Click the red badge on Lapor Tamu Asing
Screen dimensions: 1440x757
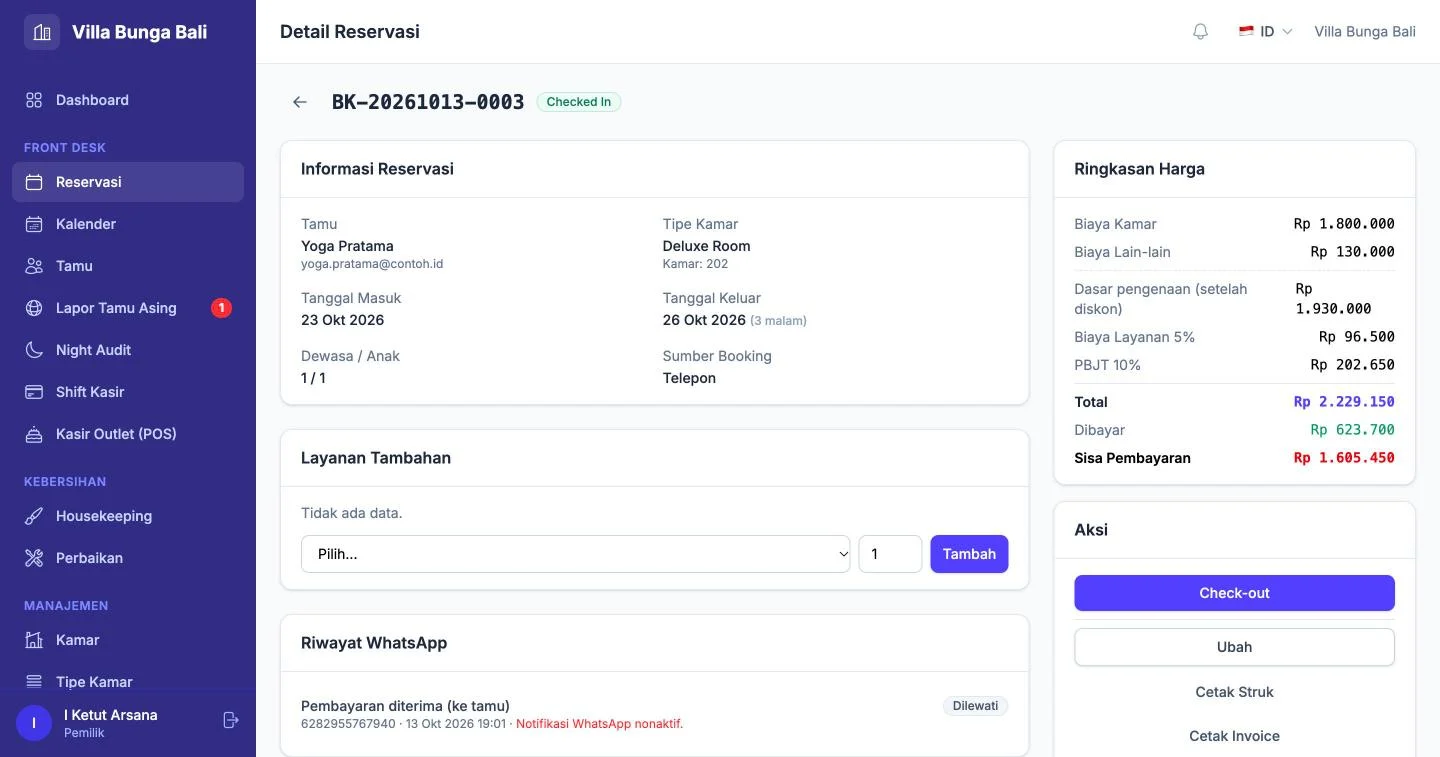tap(221, 308)
